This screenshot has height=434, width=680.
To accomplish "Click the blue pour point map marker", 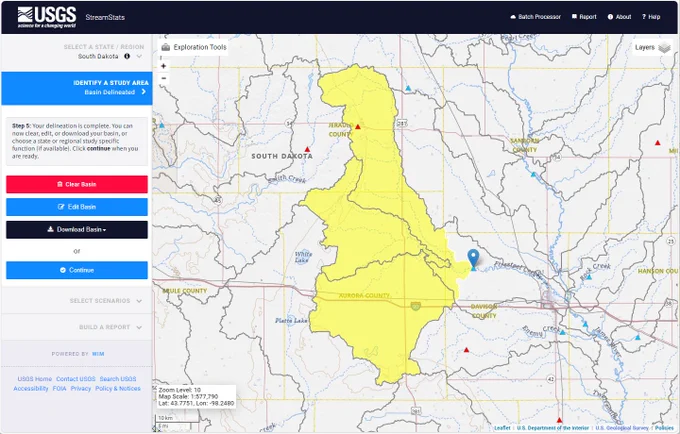I will 473,258.
